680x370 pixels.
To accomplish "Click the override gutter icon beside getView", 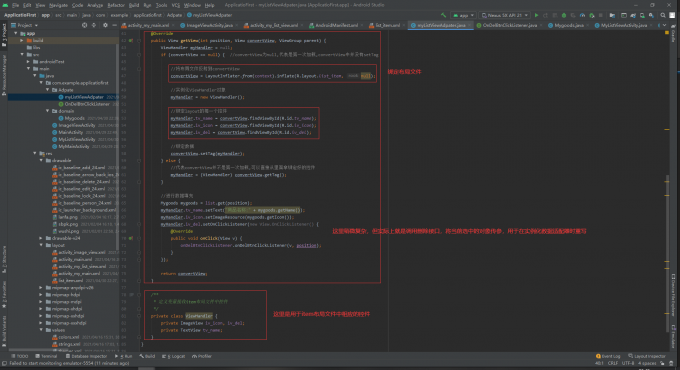I will 131,41.
